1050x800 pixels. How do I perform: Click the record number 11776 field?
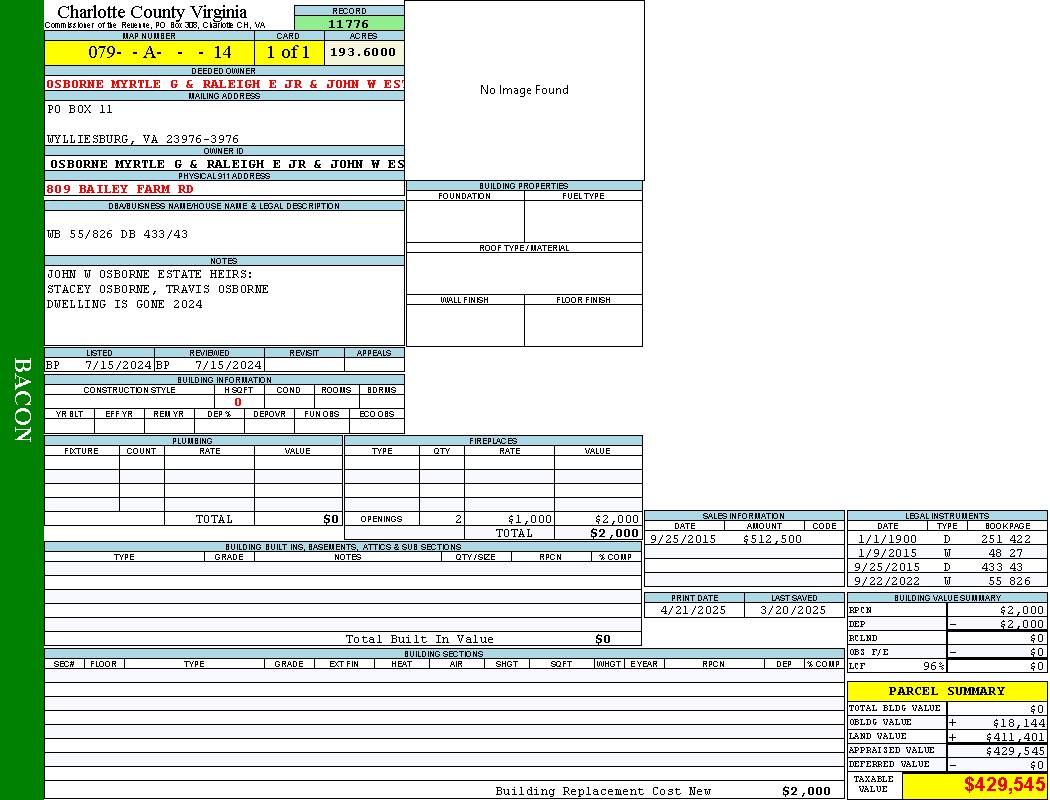click(349, 24)
